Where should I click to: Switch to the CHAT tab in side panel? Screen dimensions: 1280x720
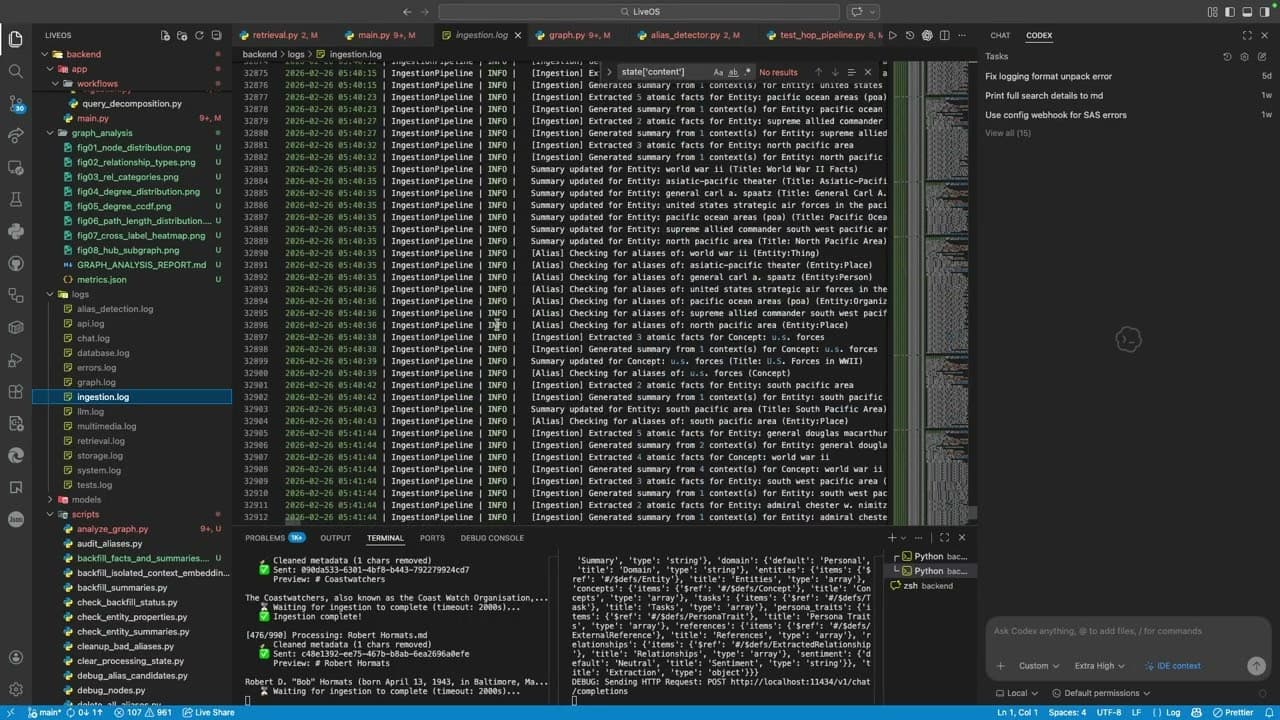click(1000, 35)
